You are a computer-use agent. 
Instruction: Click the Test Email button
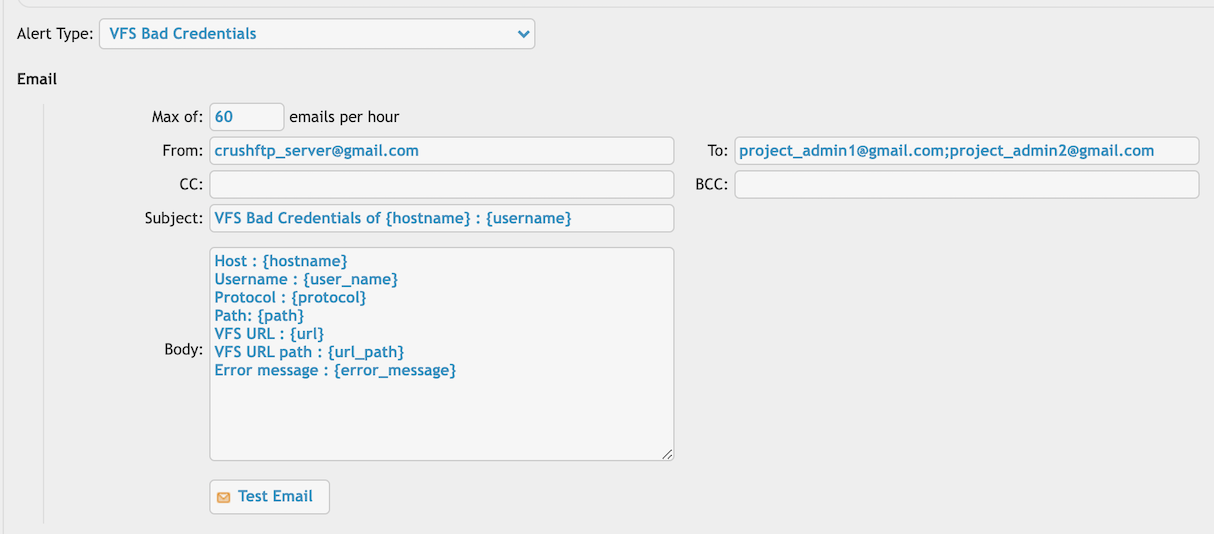pos(269,497)
